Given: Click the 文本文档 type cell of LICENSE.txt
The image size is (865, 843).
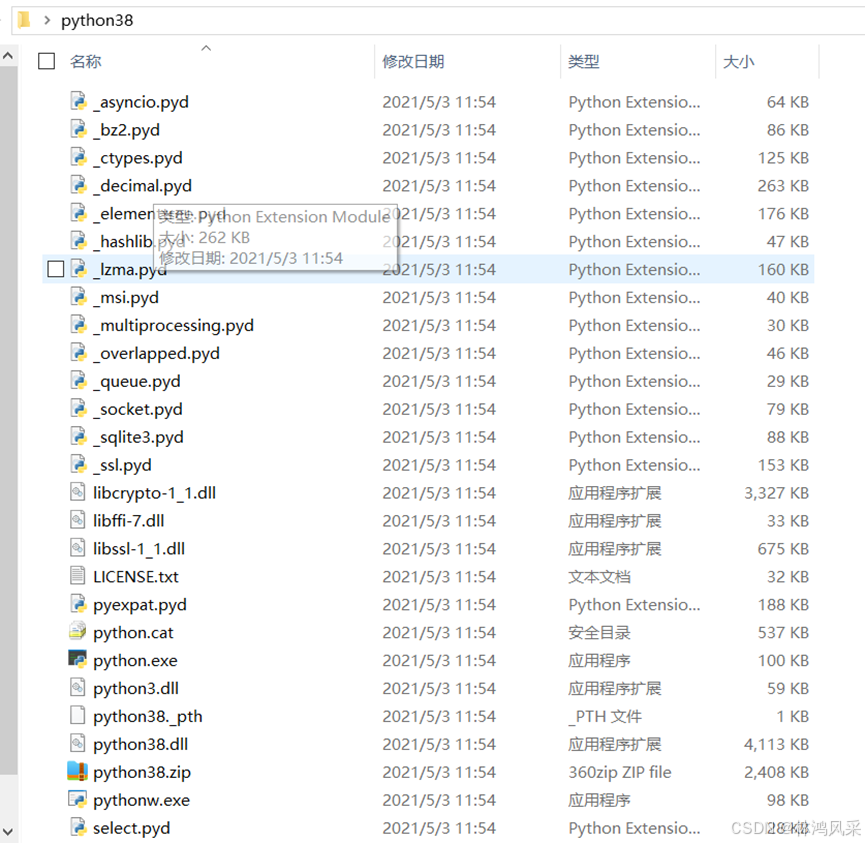Looking at the screenshot, I should point(600,577).
